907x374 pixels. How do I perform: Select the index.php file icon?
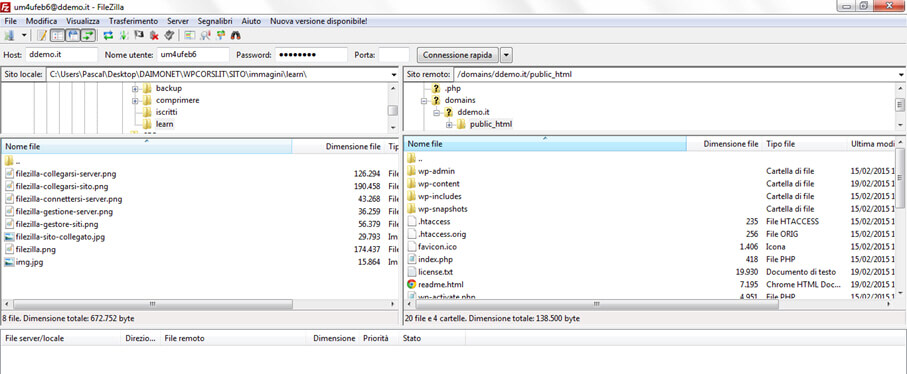tap(411, 259)
